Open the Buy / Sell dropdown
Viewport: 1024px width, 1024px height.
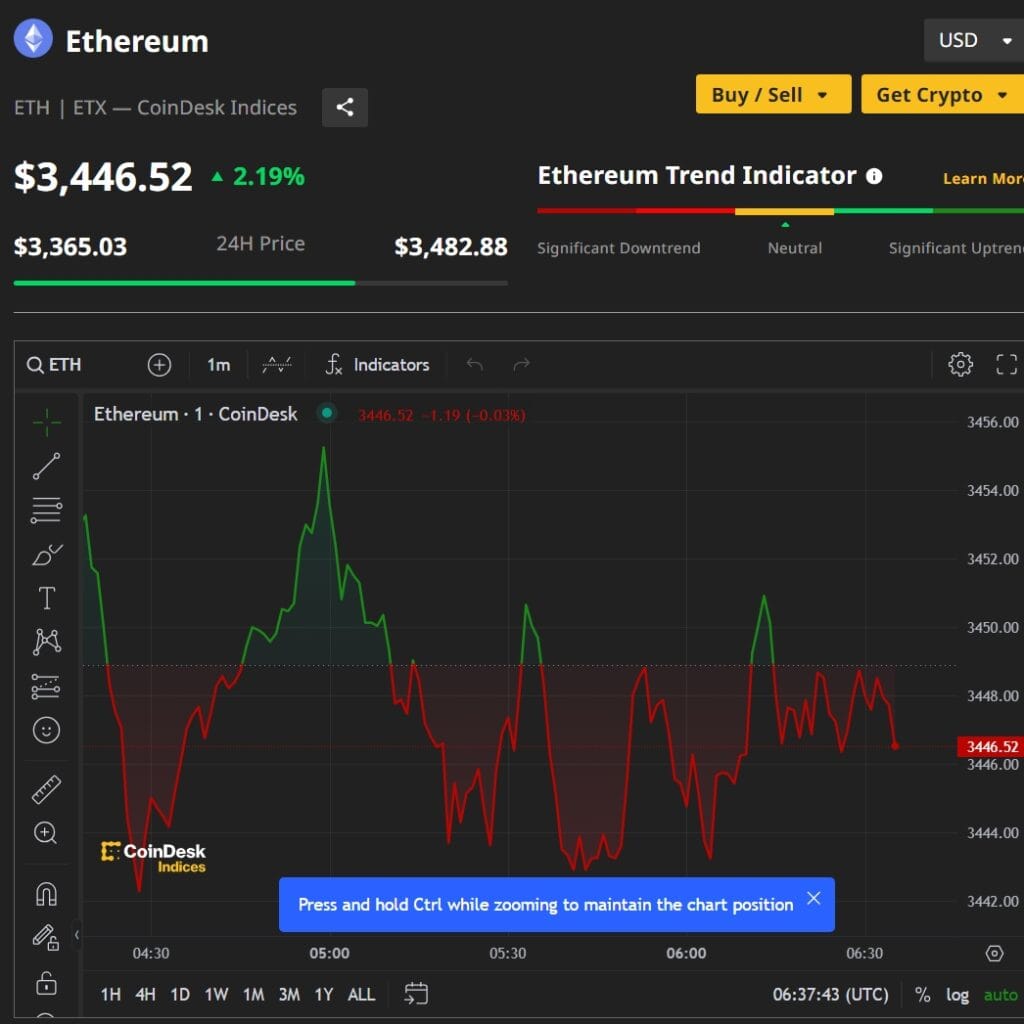coord(773,94)
